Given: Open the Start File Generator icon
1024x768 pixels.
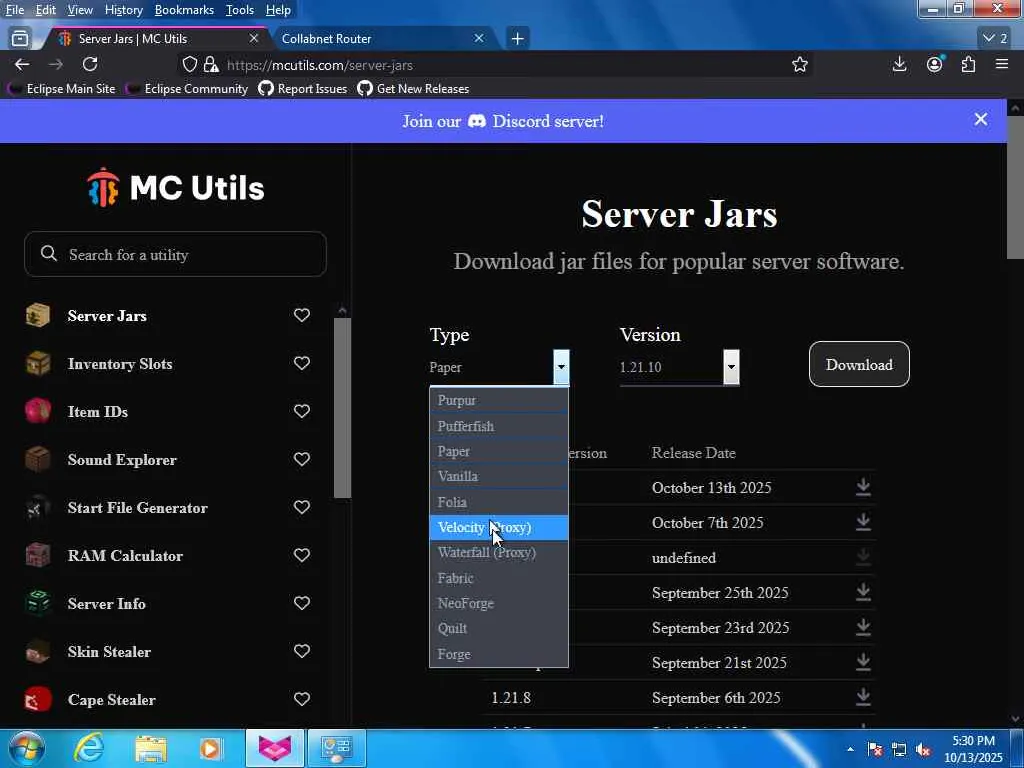Looking at the screenshot, I should (x=38, y=507).
